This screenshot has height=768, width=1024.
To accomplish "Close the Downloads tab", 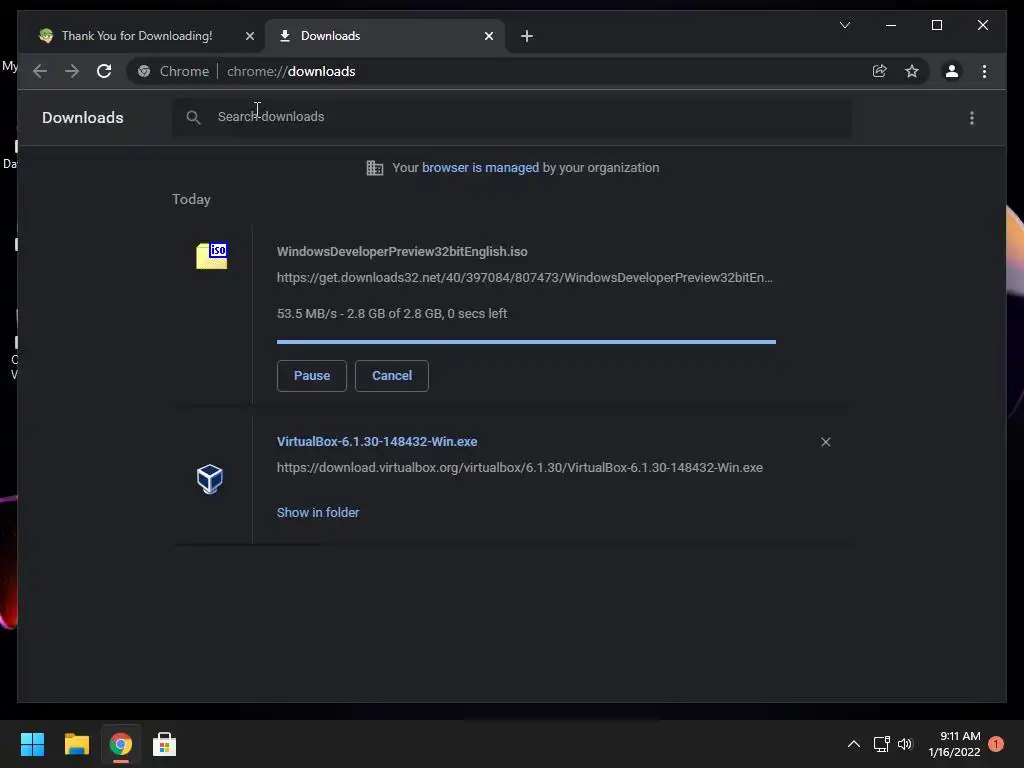I will (x=489, y=36).
